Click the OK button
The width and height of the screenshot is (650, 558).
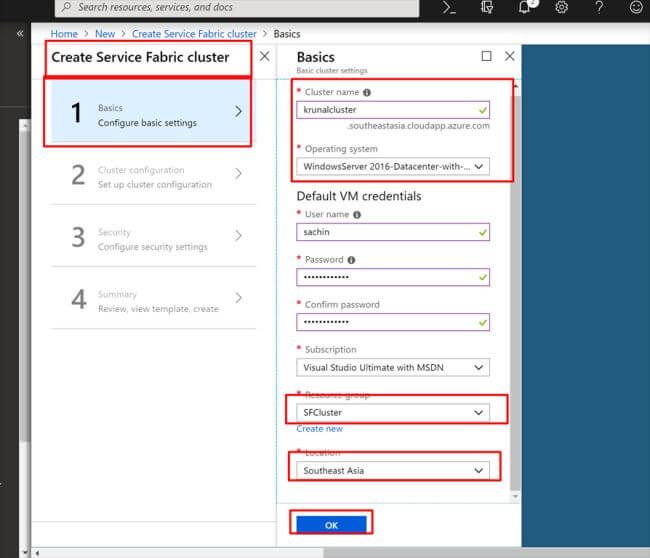(x=331, y=525)
